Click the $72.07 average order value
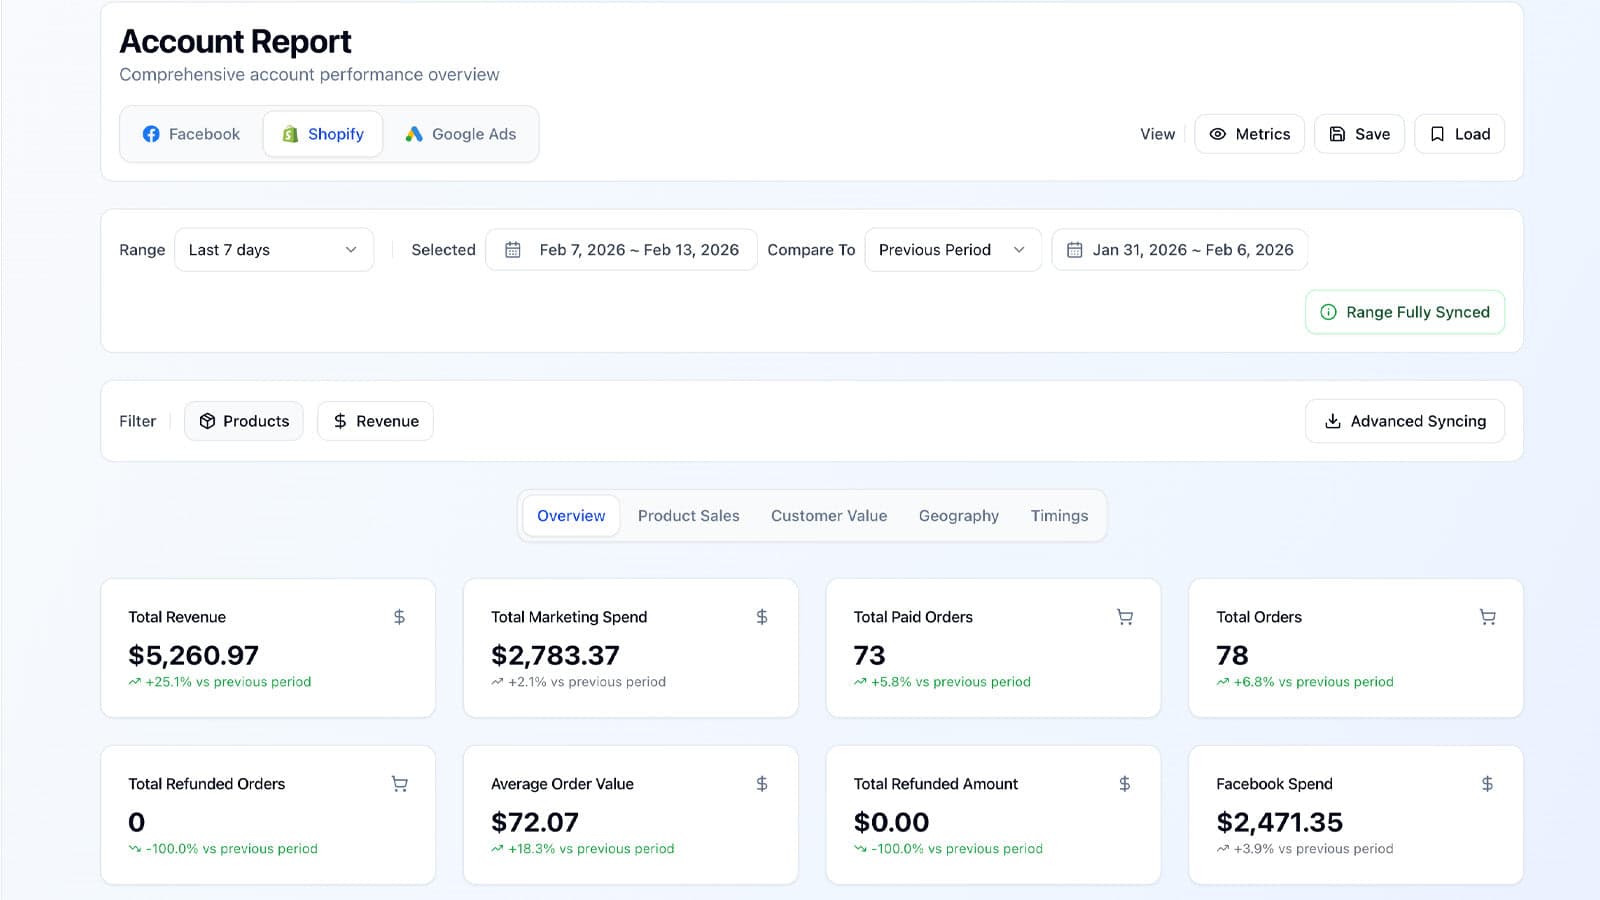 [x=535, y=822]
